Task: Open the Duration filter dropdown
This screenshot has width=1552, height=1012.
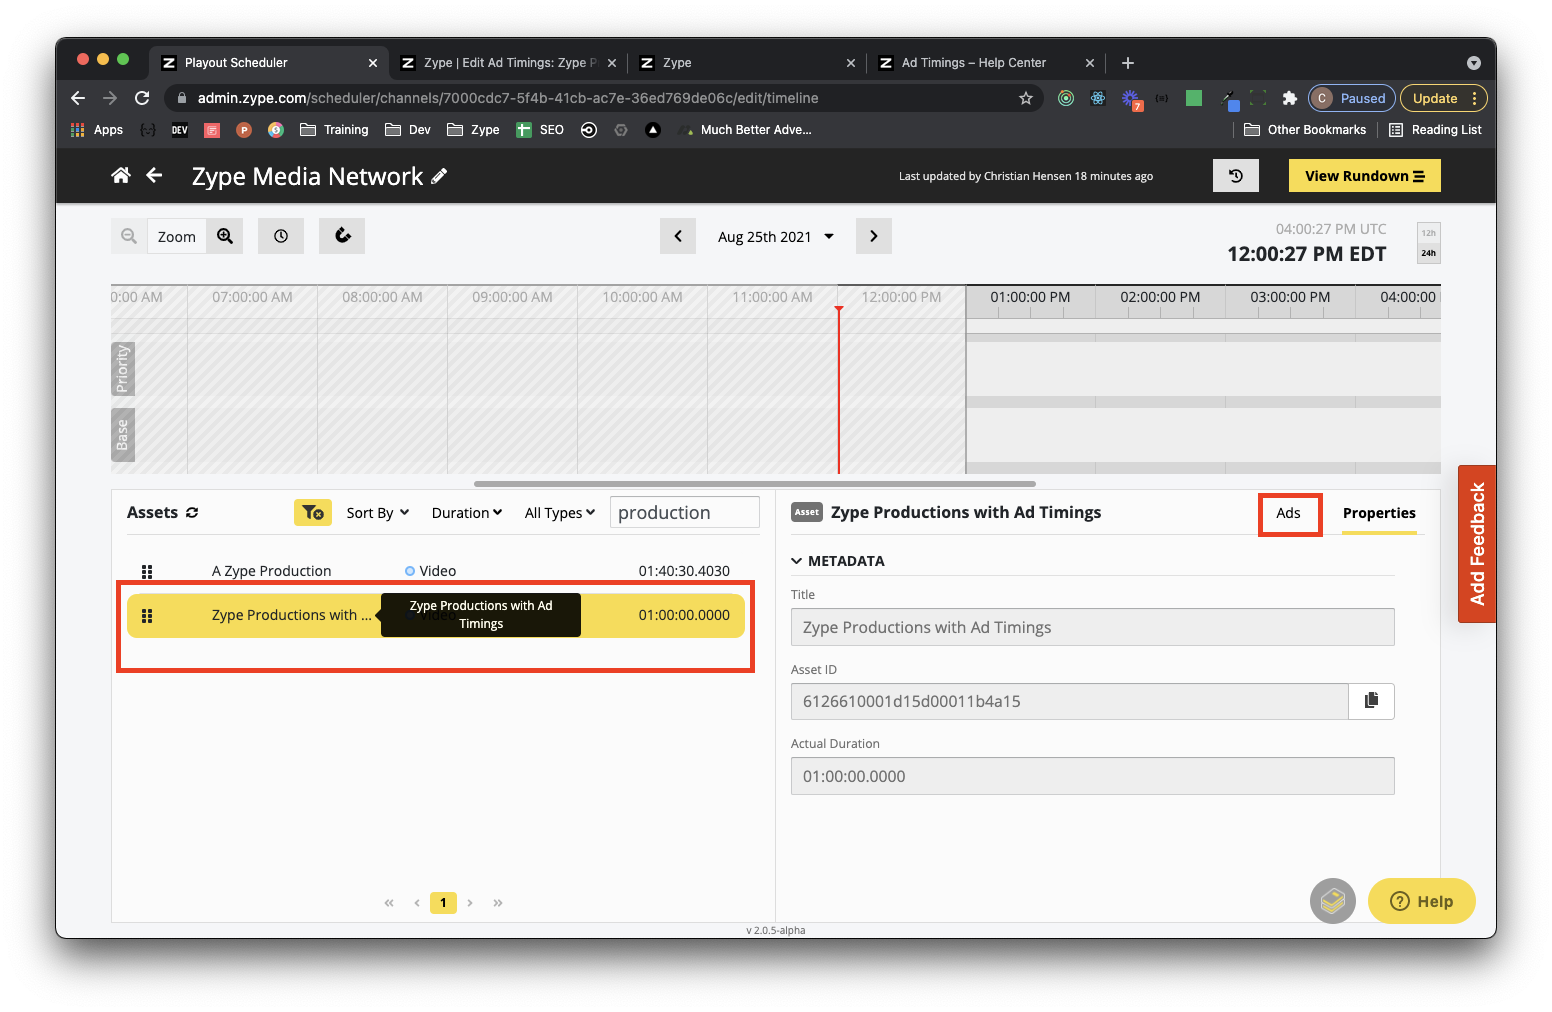Action: click(467, 513)
